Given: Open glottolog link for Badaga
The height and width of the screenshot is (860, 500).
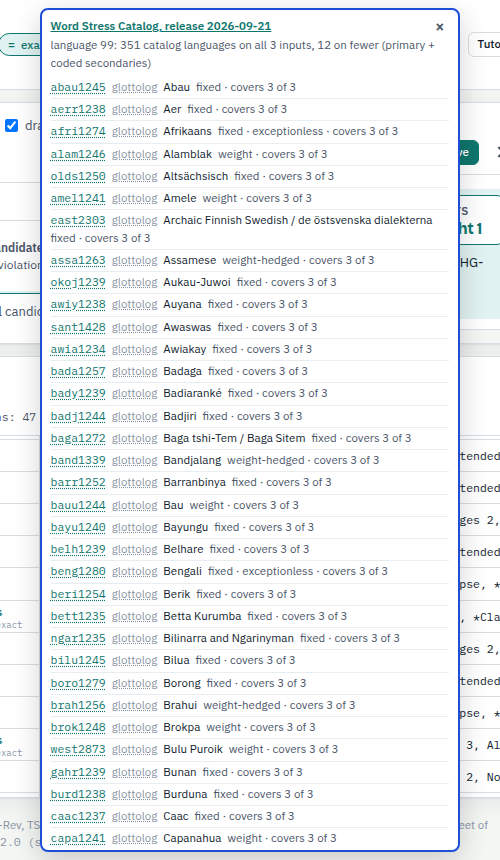Looking at the screenshot, I should (135, 371).
